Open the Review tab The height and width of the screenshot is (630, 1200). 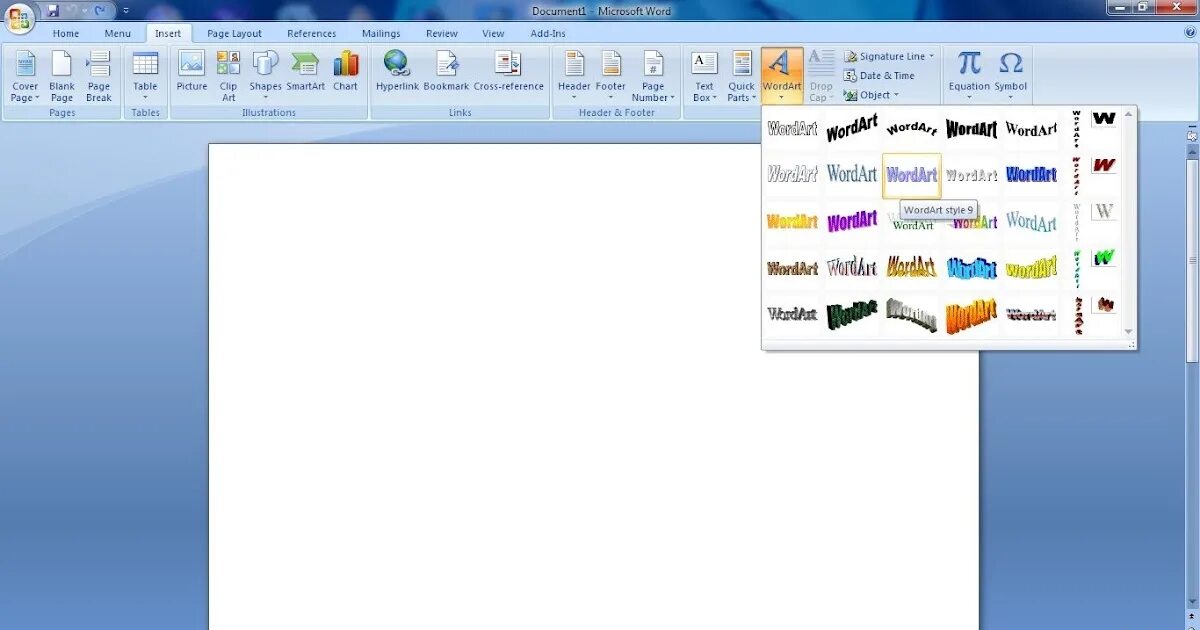tap(442, 33)
